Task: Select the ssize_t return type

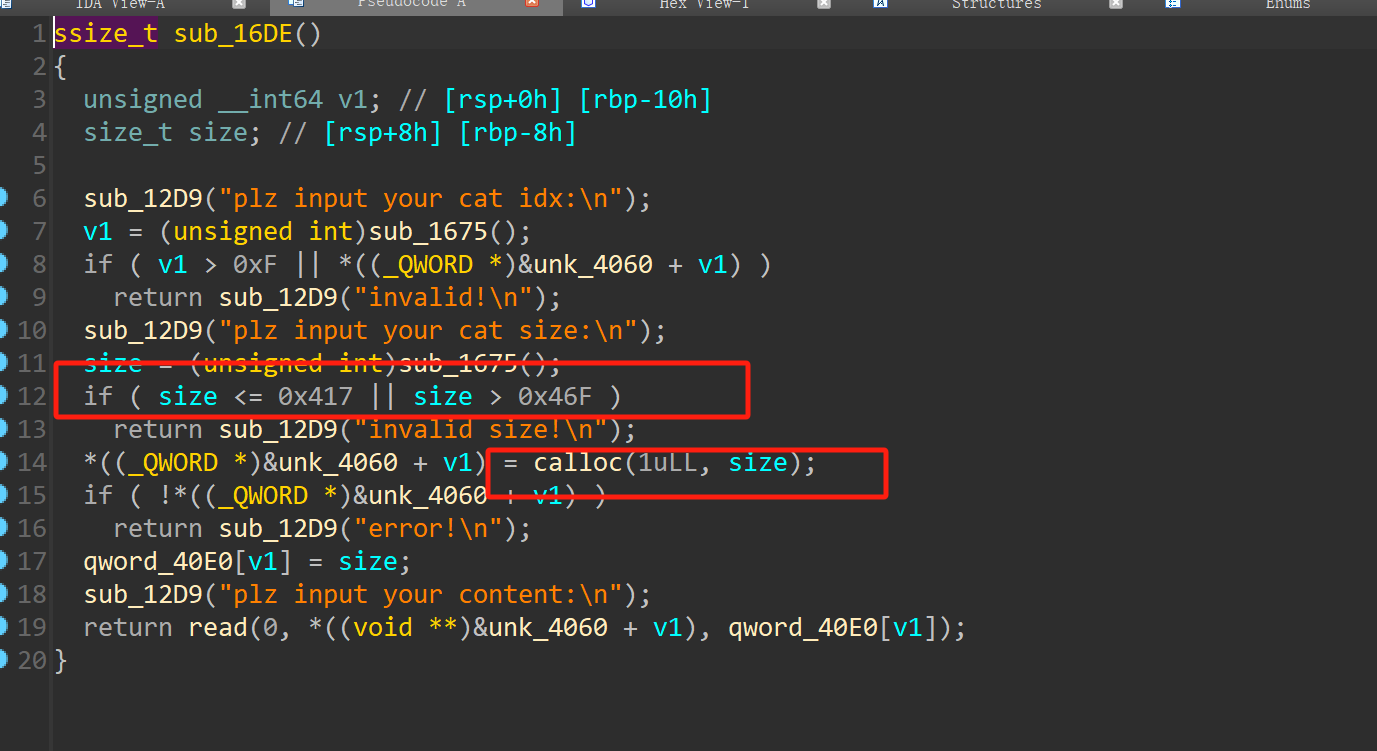Action: (x=106, y=34)
